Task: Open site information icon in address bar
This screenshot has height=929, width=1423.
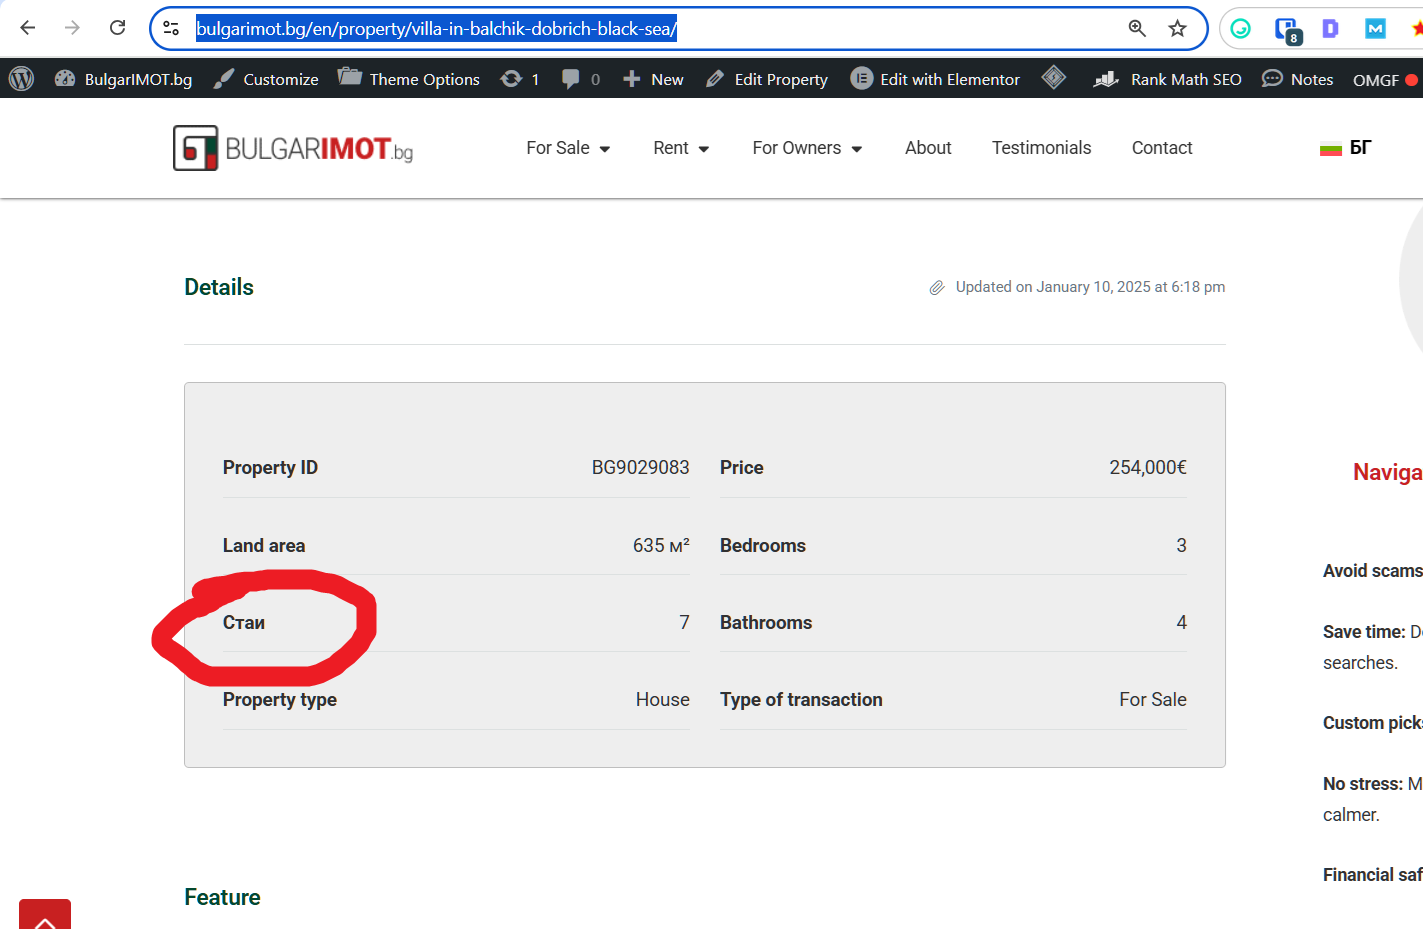Action: pyautogui.click(x=171, y=28)
